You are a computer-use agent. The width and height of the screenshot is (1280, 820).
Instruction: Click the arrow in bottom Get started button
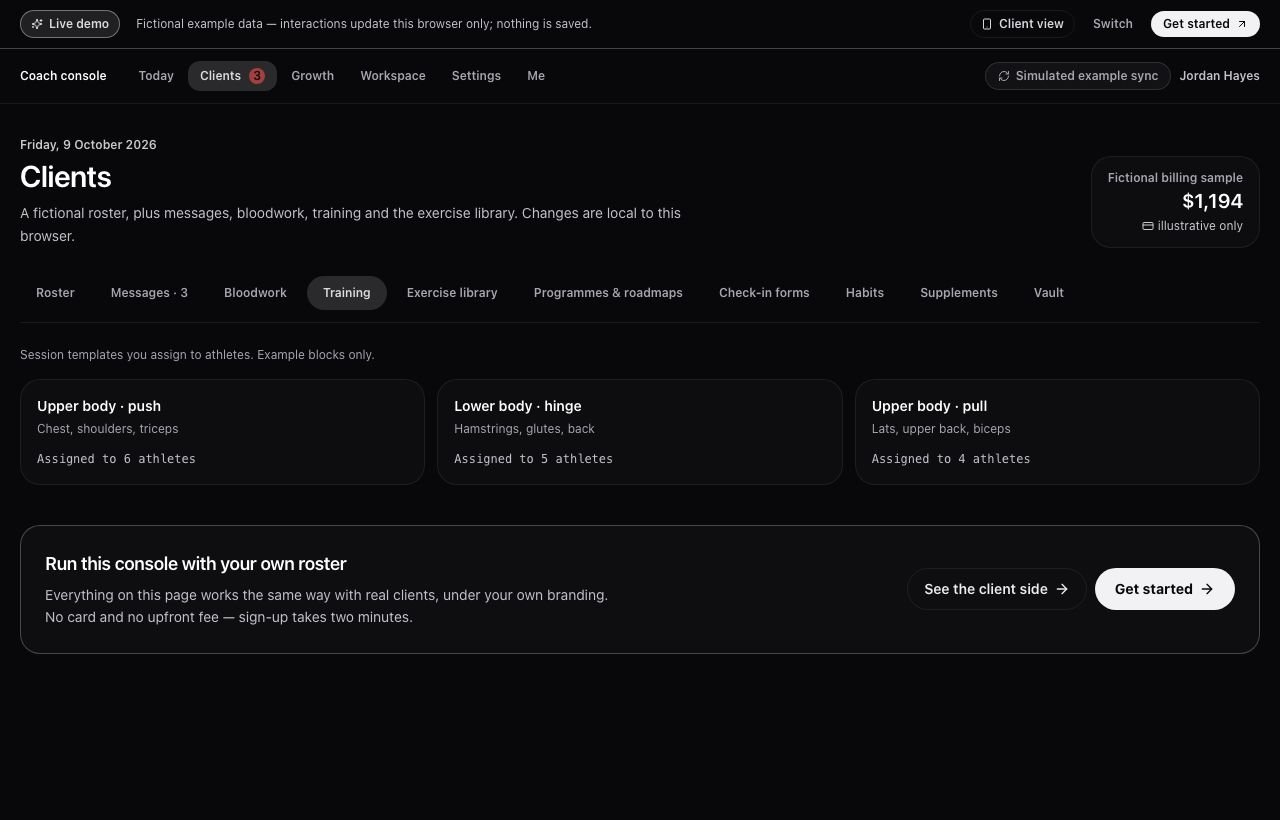(x=1207, y=589)
